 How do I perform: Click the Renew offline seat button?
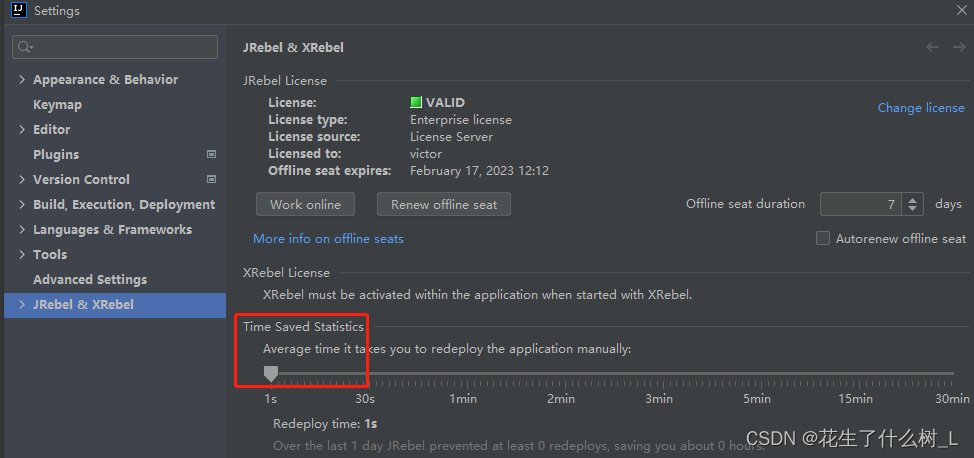tap(444, 204)
